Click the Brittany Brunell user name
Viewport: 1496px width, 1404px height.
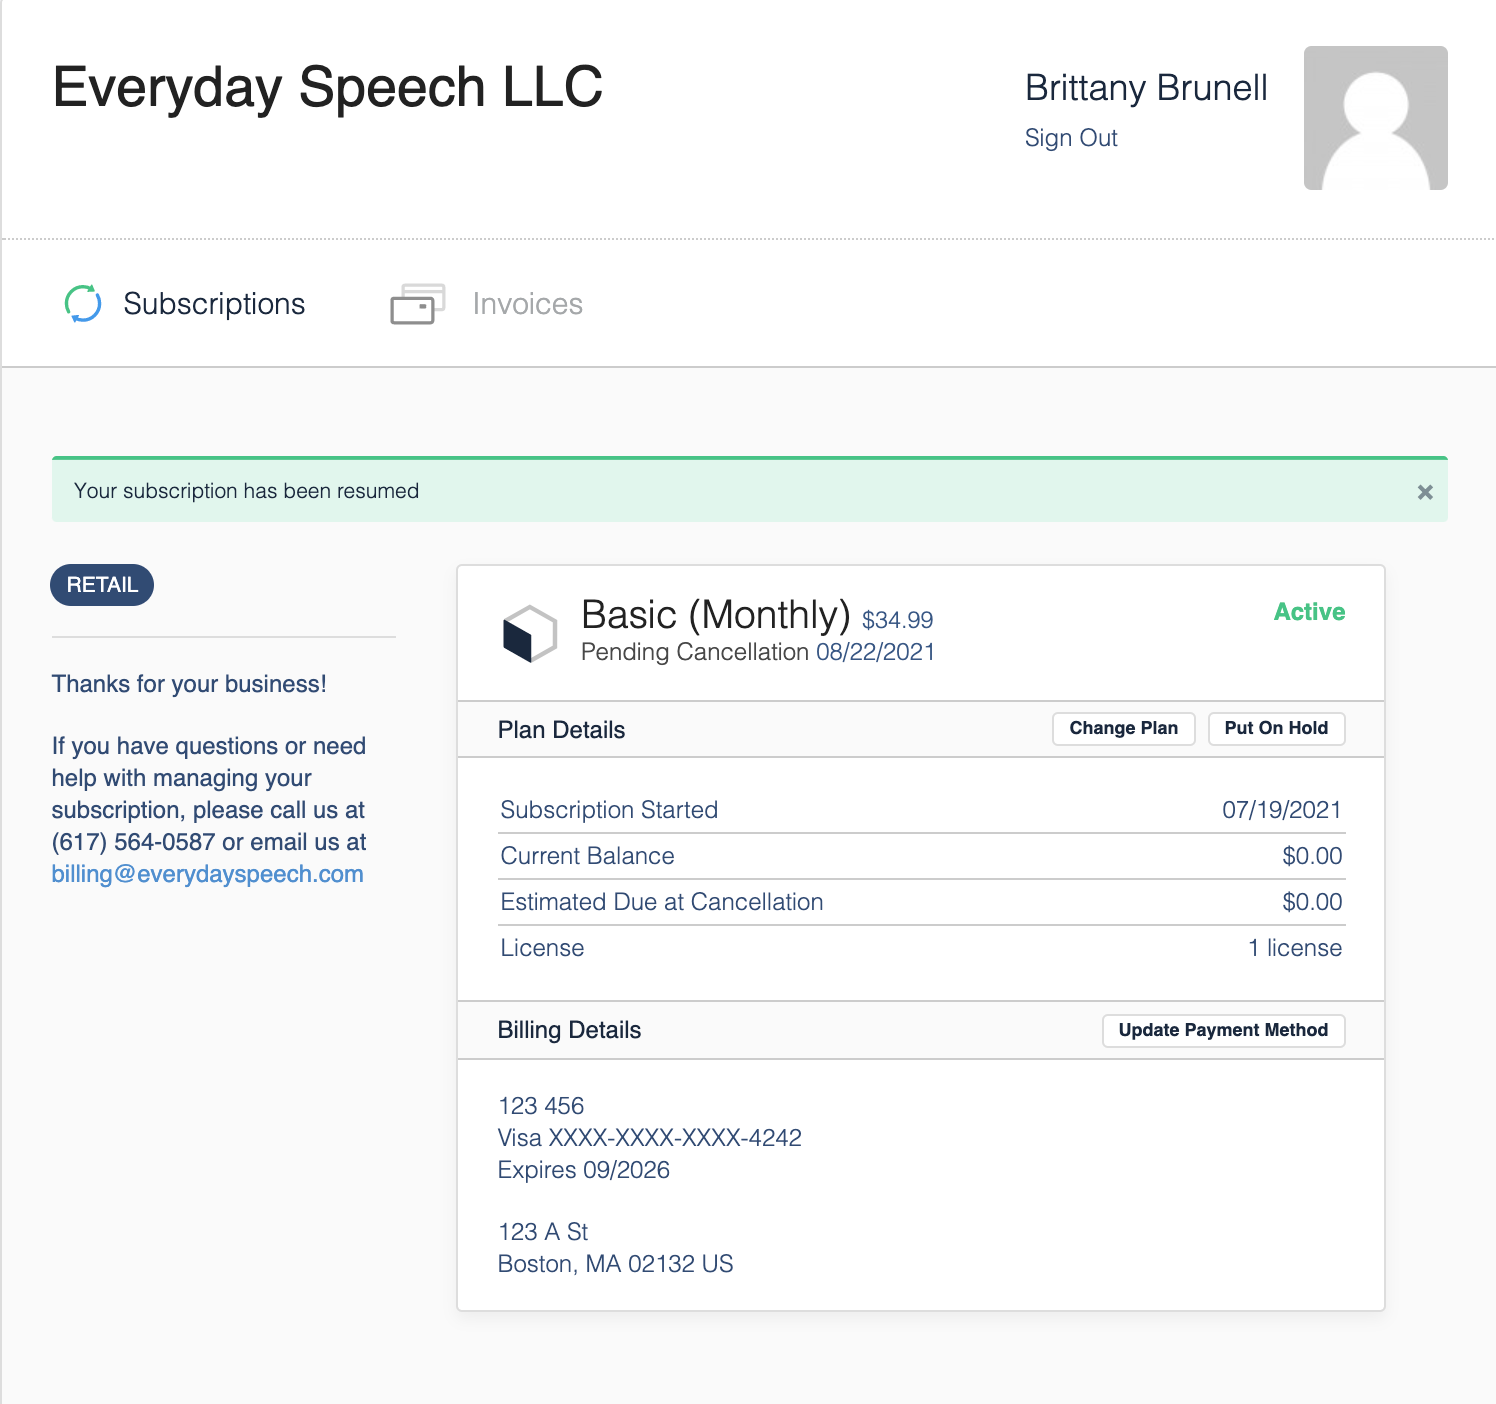pyautogui.click(x=1146, y=88)
